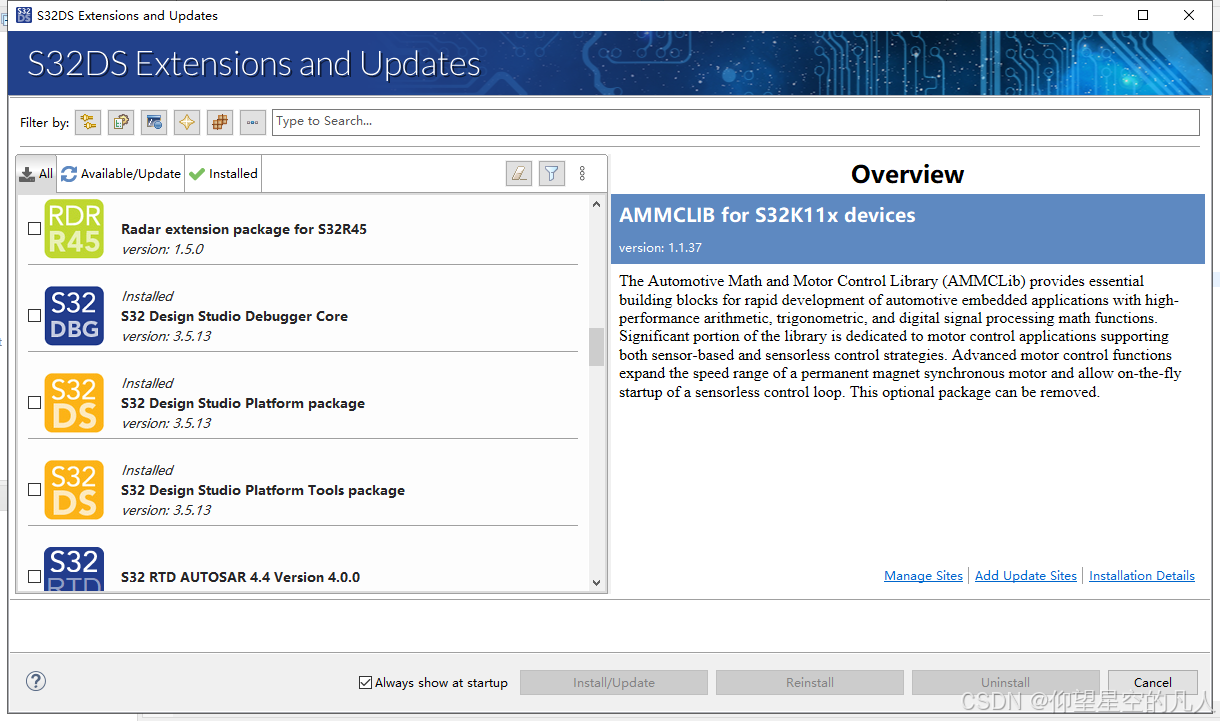
Task: Click the first hierarchy filter icon
Action: pyautogui.click(x=88, y=122)
